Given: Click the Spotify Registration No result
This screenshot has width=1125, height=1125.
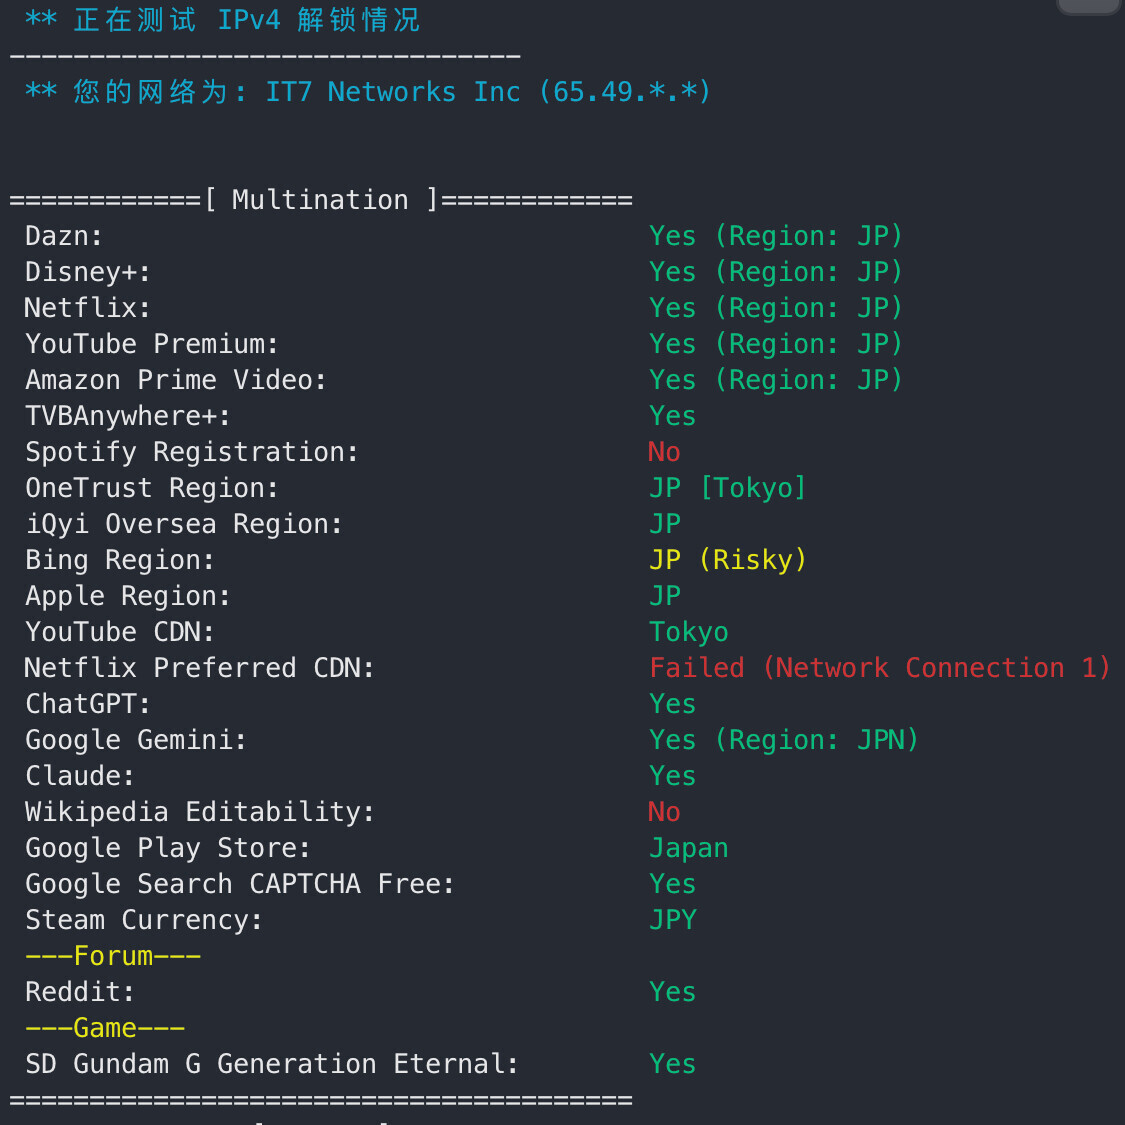Looking at the screenshot, I should pos(664,452).
